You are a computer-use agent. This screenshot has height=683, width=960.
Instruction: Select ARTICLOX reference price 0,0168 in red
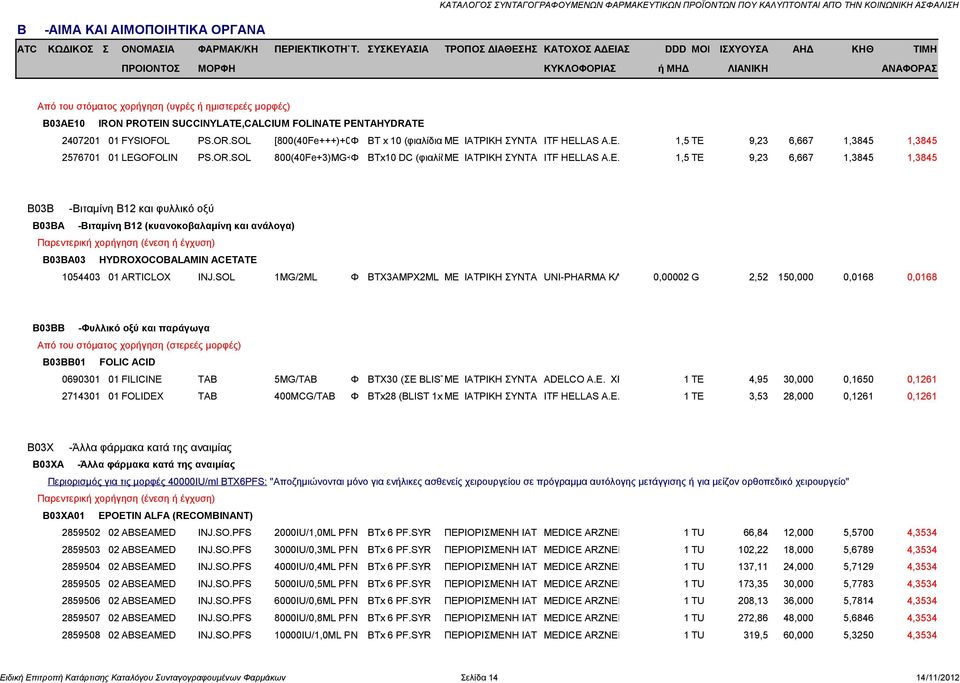tap(921, 277)
